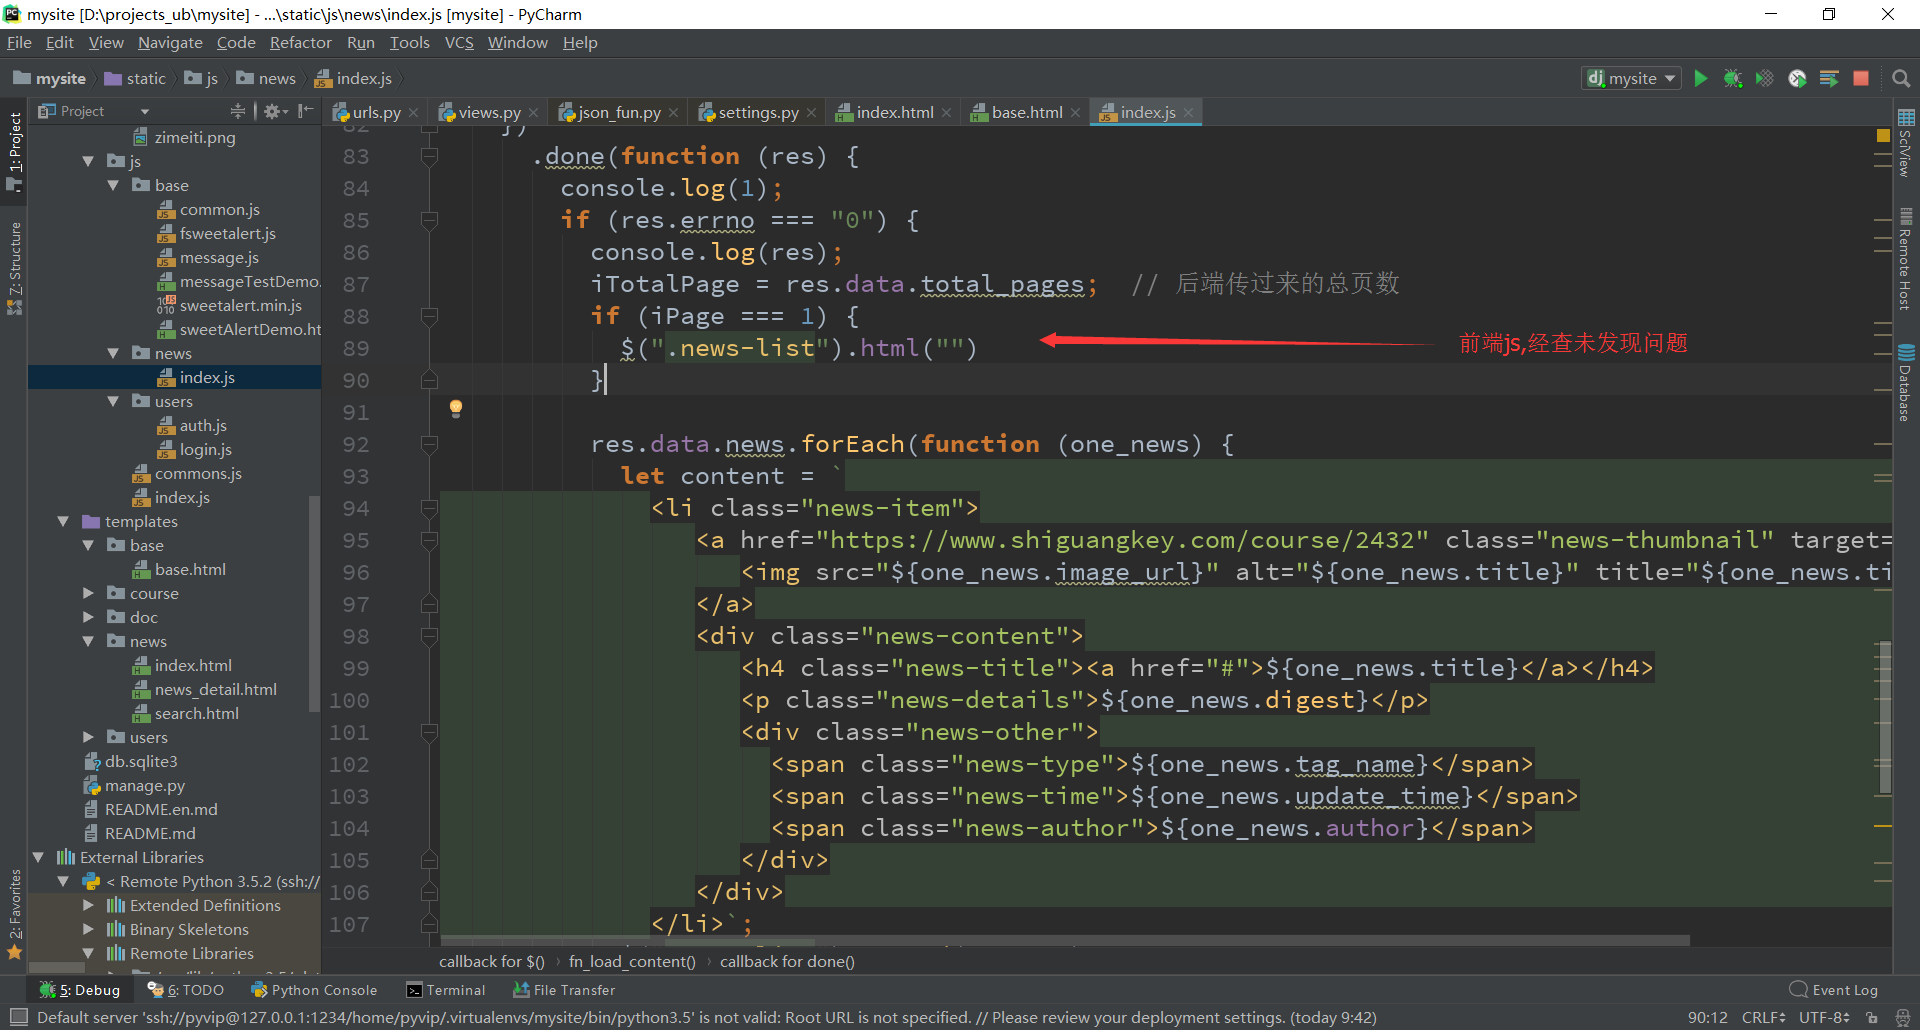This screenshot has width=1920, height=1030.
Task: Open the Event Log
Action: [1834, 990]
